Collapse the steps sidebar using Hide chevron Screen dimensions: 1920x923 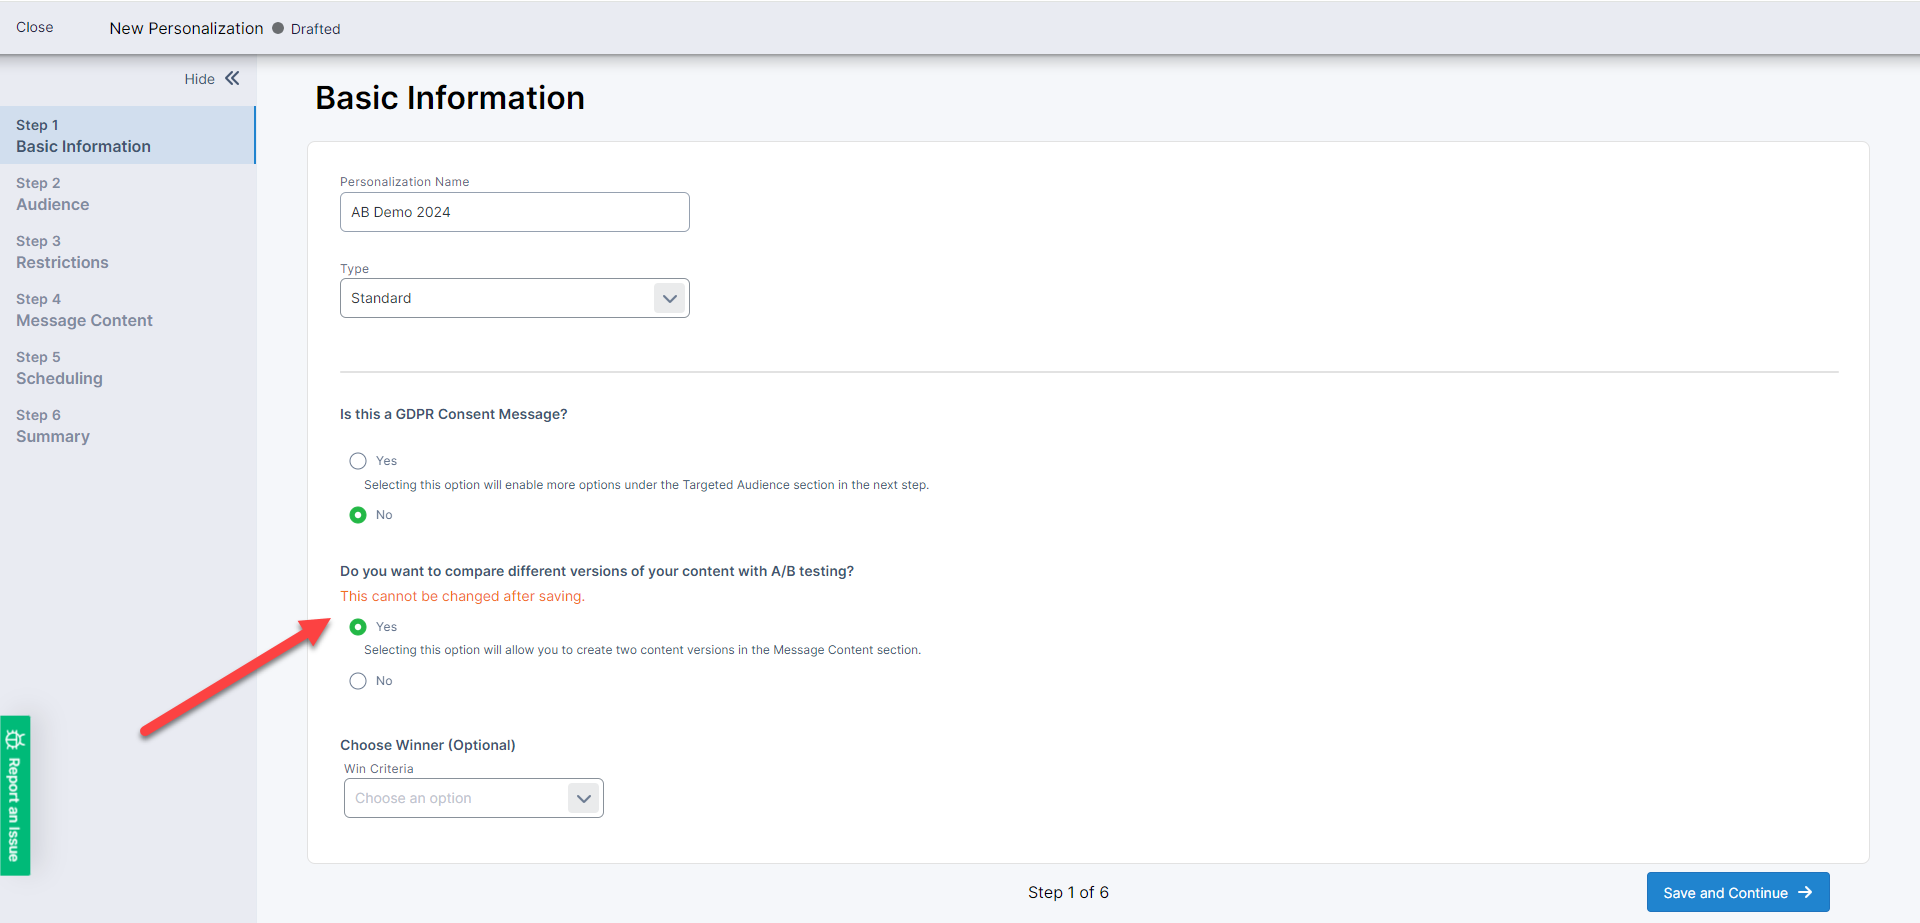[x=200, y=78]
